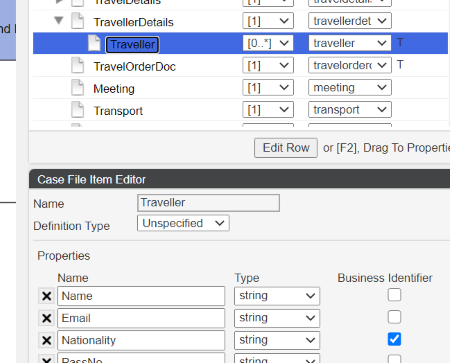This screenshot has height=363, width=450.
Task: Click the Nationality property name field
Action: pos(141,340)
